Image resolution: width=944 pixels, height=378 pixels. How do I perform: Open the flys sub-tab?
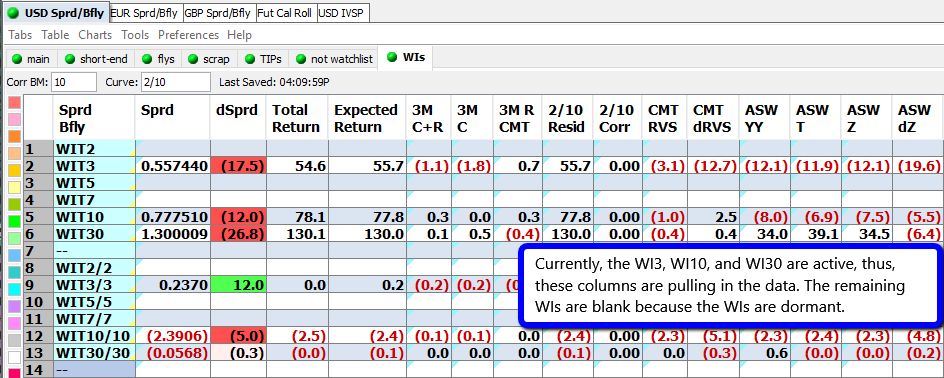tap(158, 59)
